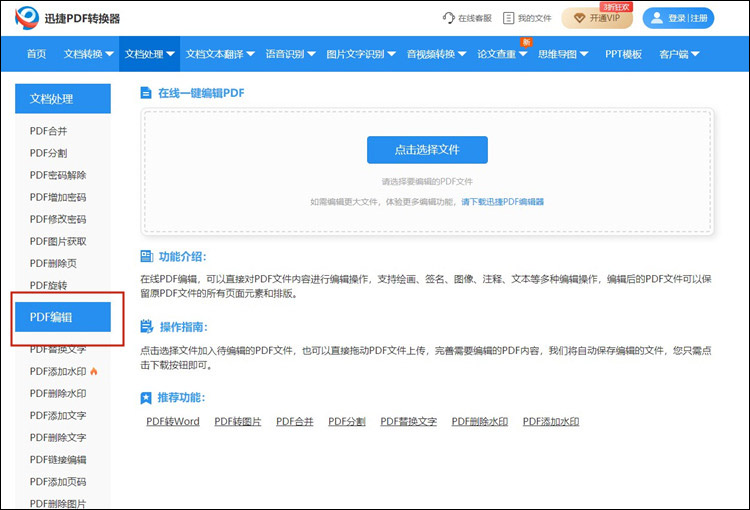The height and width of the screenshot is (510, 750).
Task: Click the user avatar icon
Action: [657, 18]
